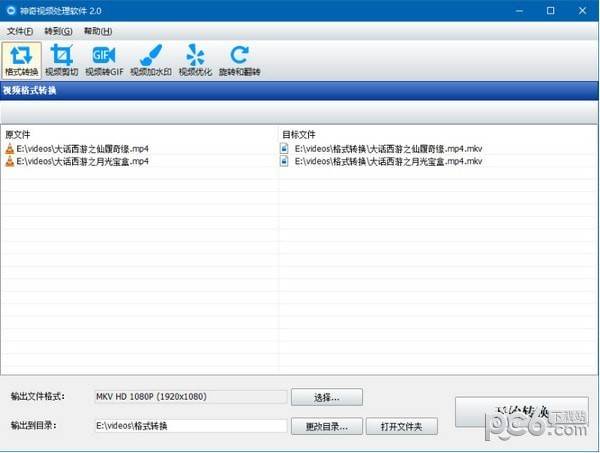
Task: Open the 旋转和翻转 rotate tool
Action: (x=239, y=60)
